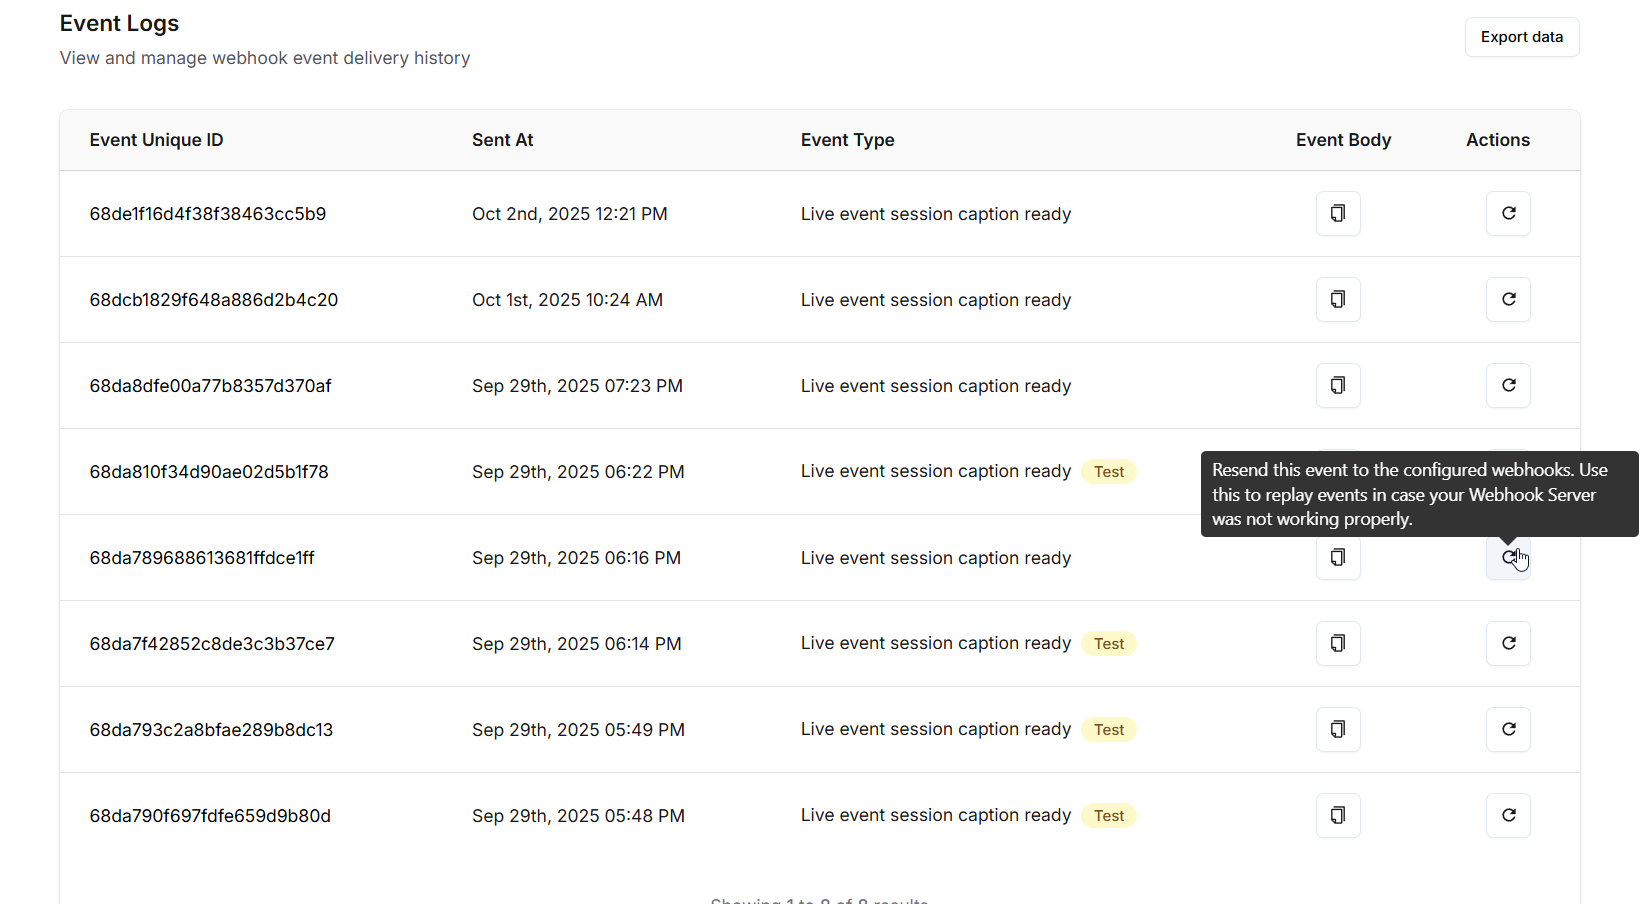The width and height of the screenshot is (1644, 904).
Task: Click the Event Unique ID column header
Action: coord(156,140)
